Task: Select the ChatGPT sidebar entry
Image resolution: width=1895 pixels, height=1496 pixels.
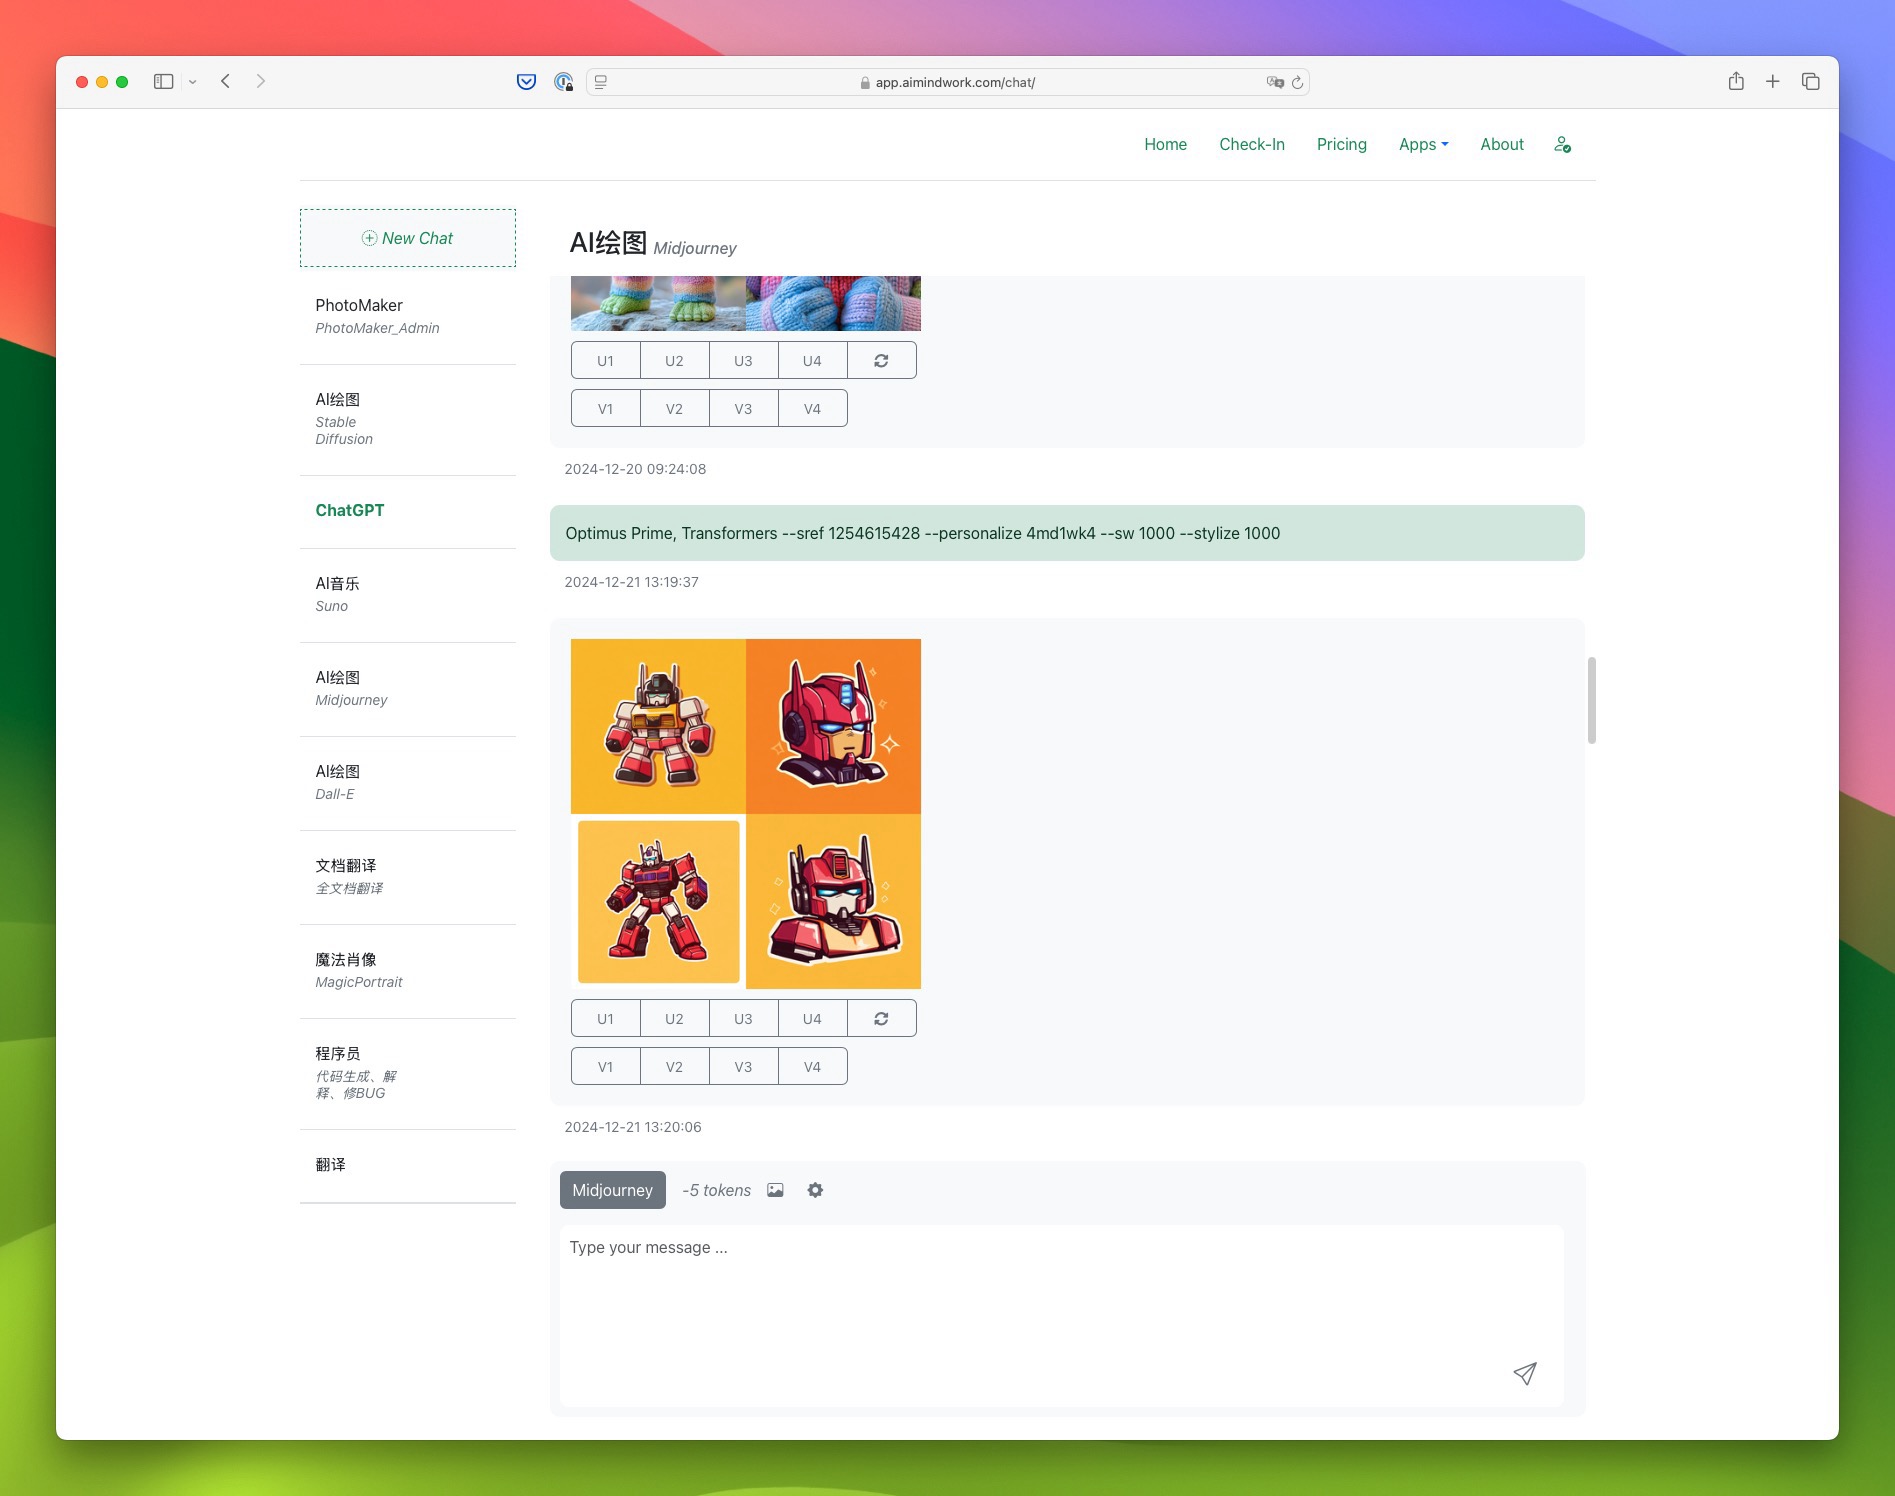Action: coord(408,510)
